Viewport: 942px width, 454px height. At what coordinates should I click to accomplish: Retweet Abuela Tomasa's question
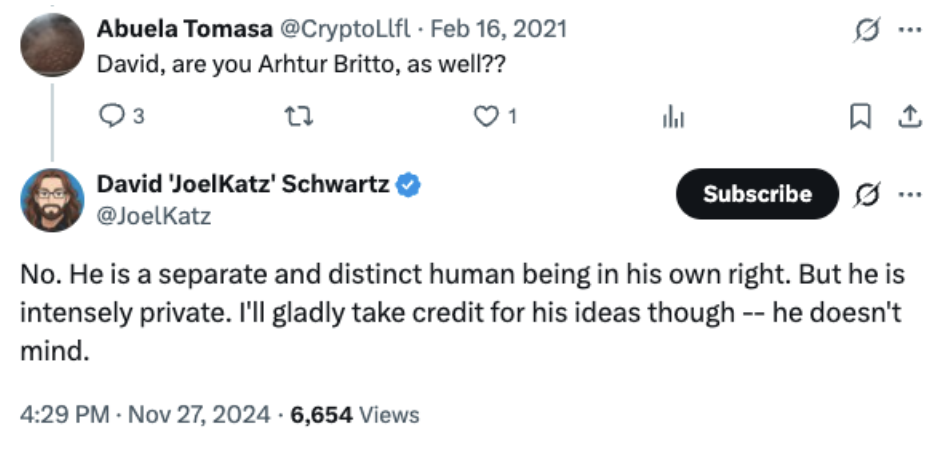click(295, 117)
